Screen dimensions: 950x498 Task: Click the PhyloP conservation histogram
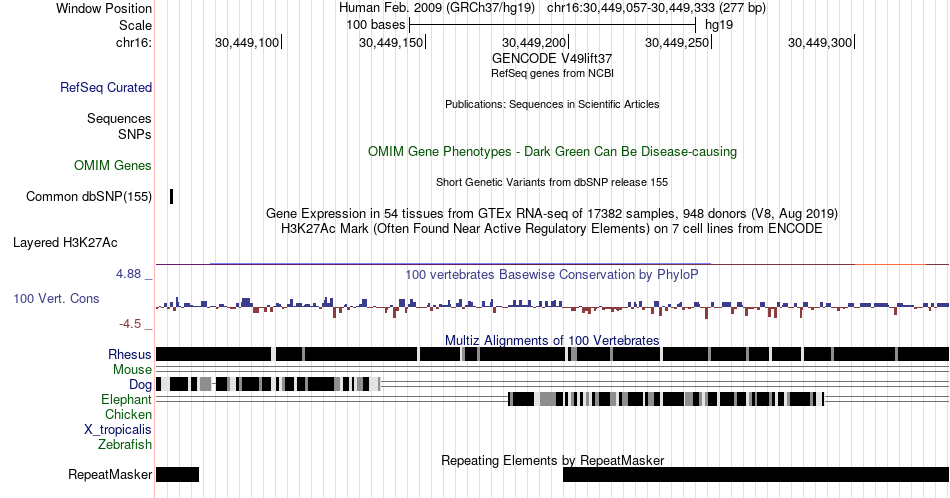553,307
